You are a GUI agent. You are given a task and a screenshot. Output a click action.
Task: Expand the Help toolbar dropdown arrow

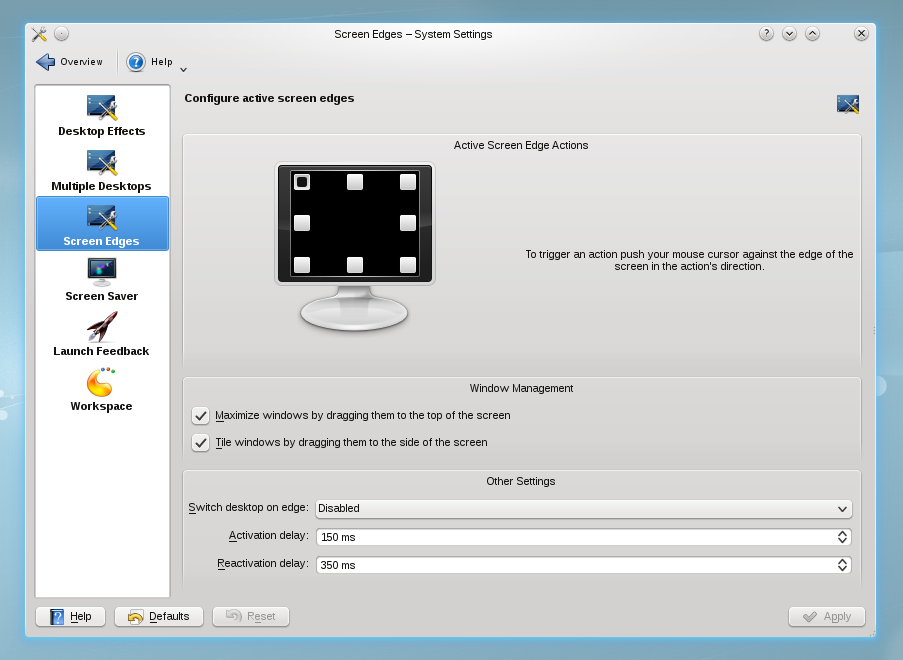(183, 69)
